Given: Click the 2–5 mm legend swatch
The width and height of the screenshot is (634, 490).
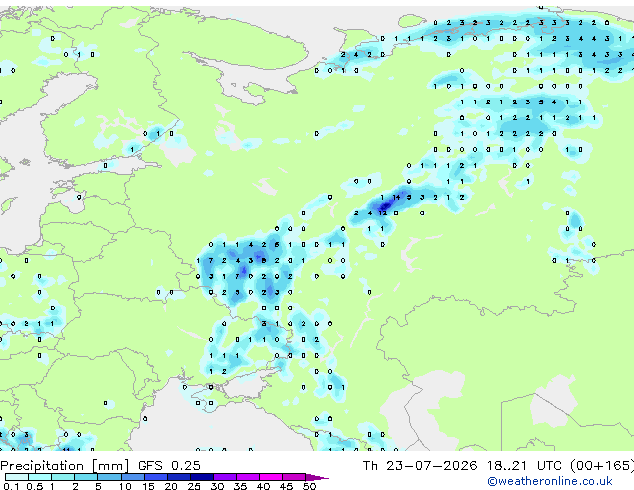Looking at the screenshot, I should pos(86,477).
